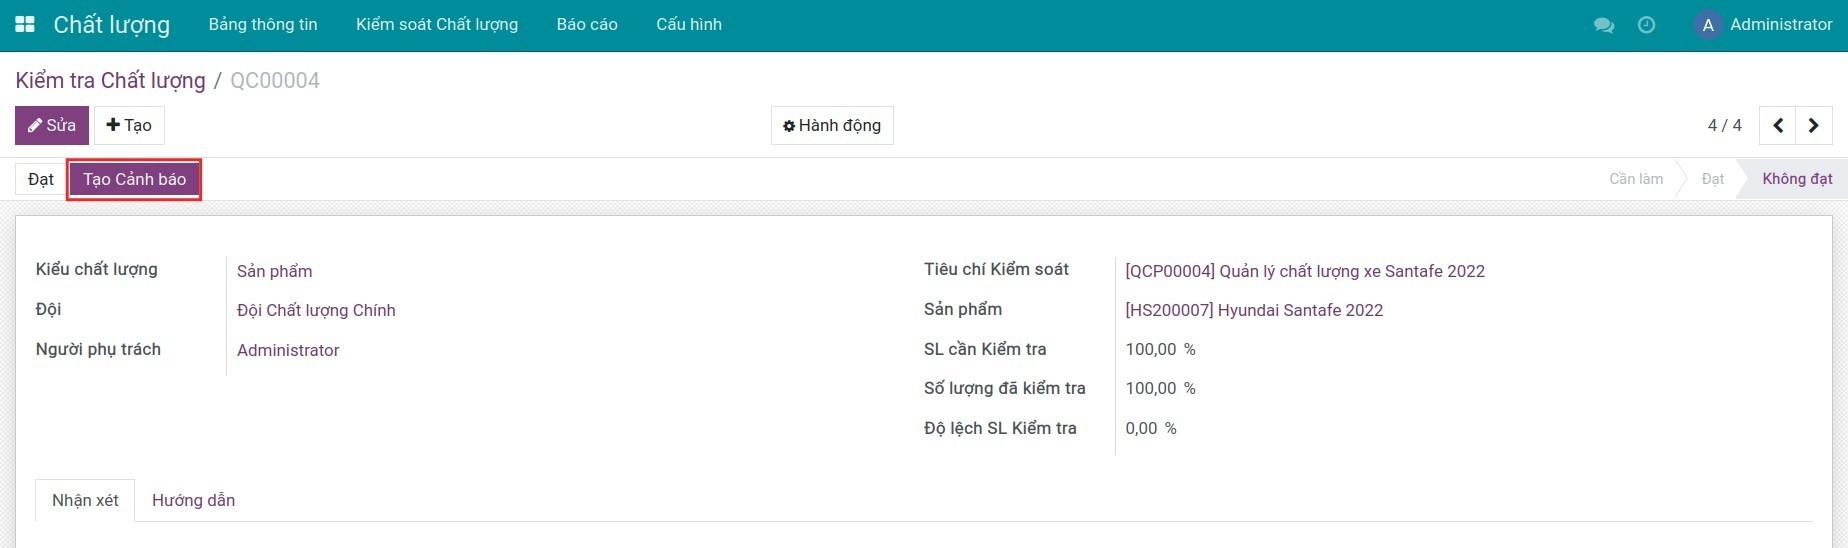Image resolution: width=1848 pixels, height=548 pixels.
Task: Go to next record arrow
Action: point(1814,126)
